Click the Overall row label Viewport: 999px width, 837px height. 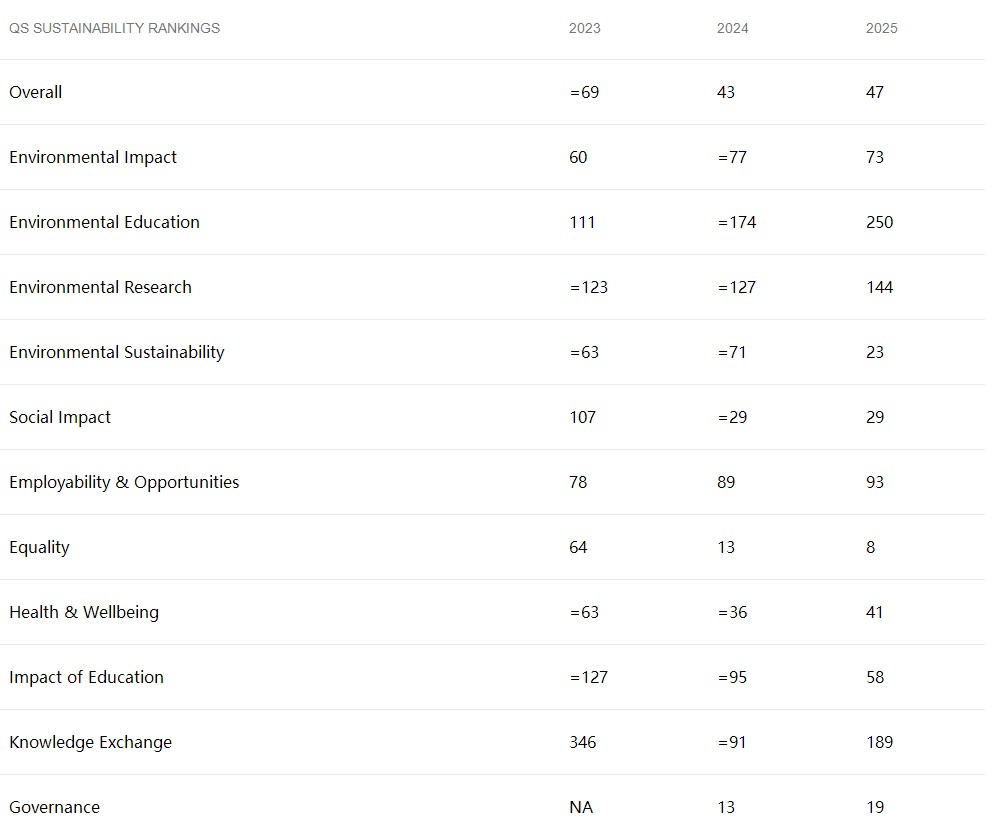click(36, 92)
